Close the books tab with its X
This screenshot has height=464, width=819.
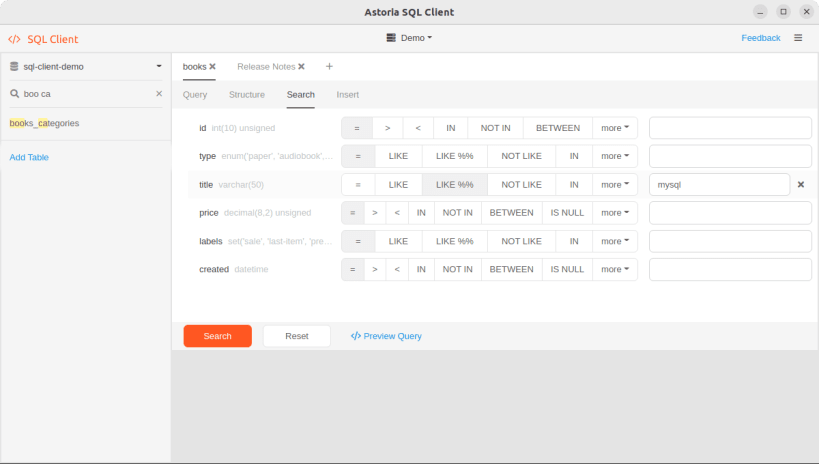(x=213, y=66)
